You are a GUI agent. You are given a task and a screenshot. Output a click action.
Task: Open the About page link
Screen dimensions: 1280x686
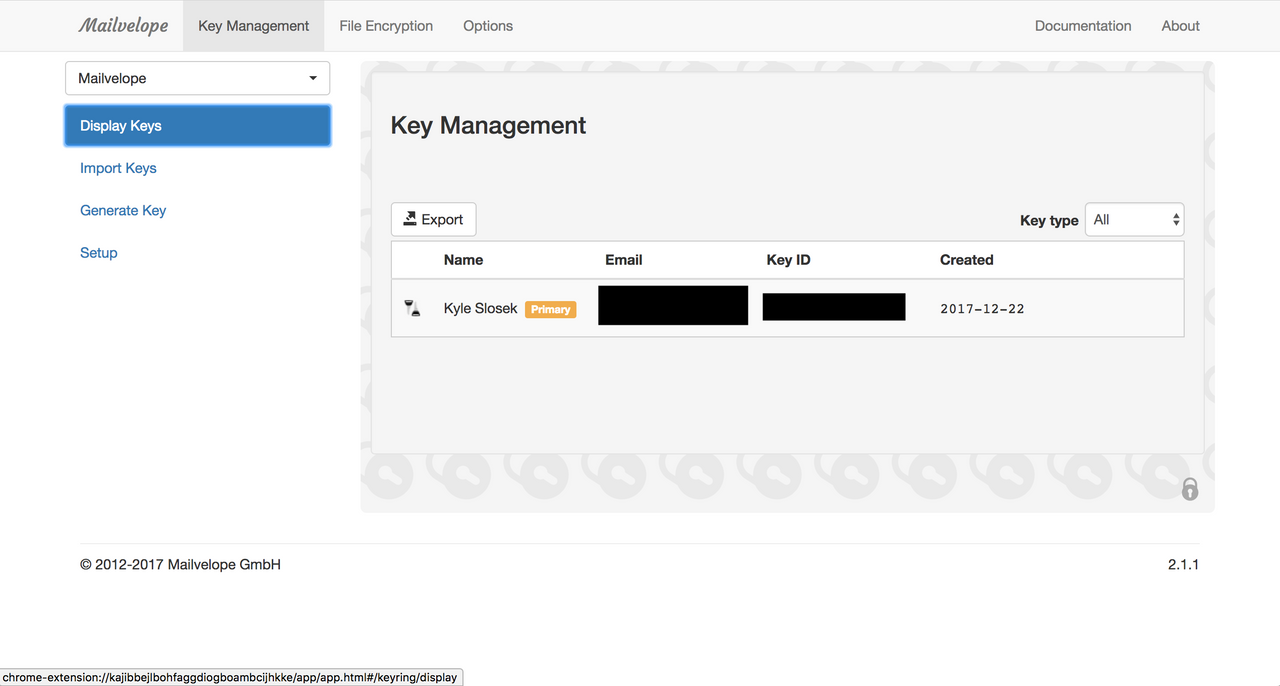click(x=1180, y=26)
